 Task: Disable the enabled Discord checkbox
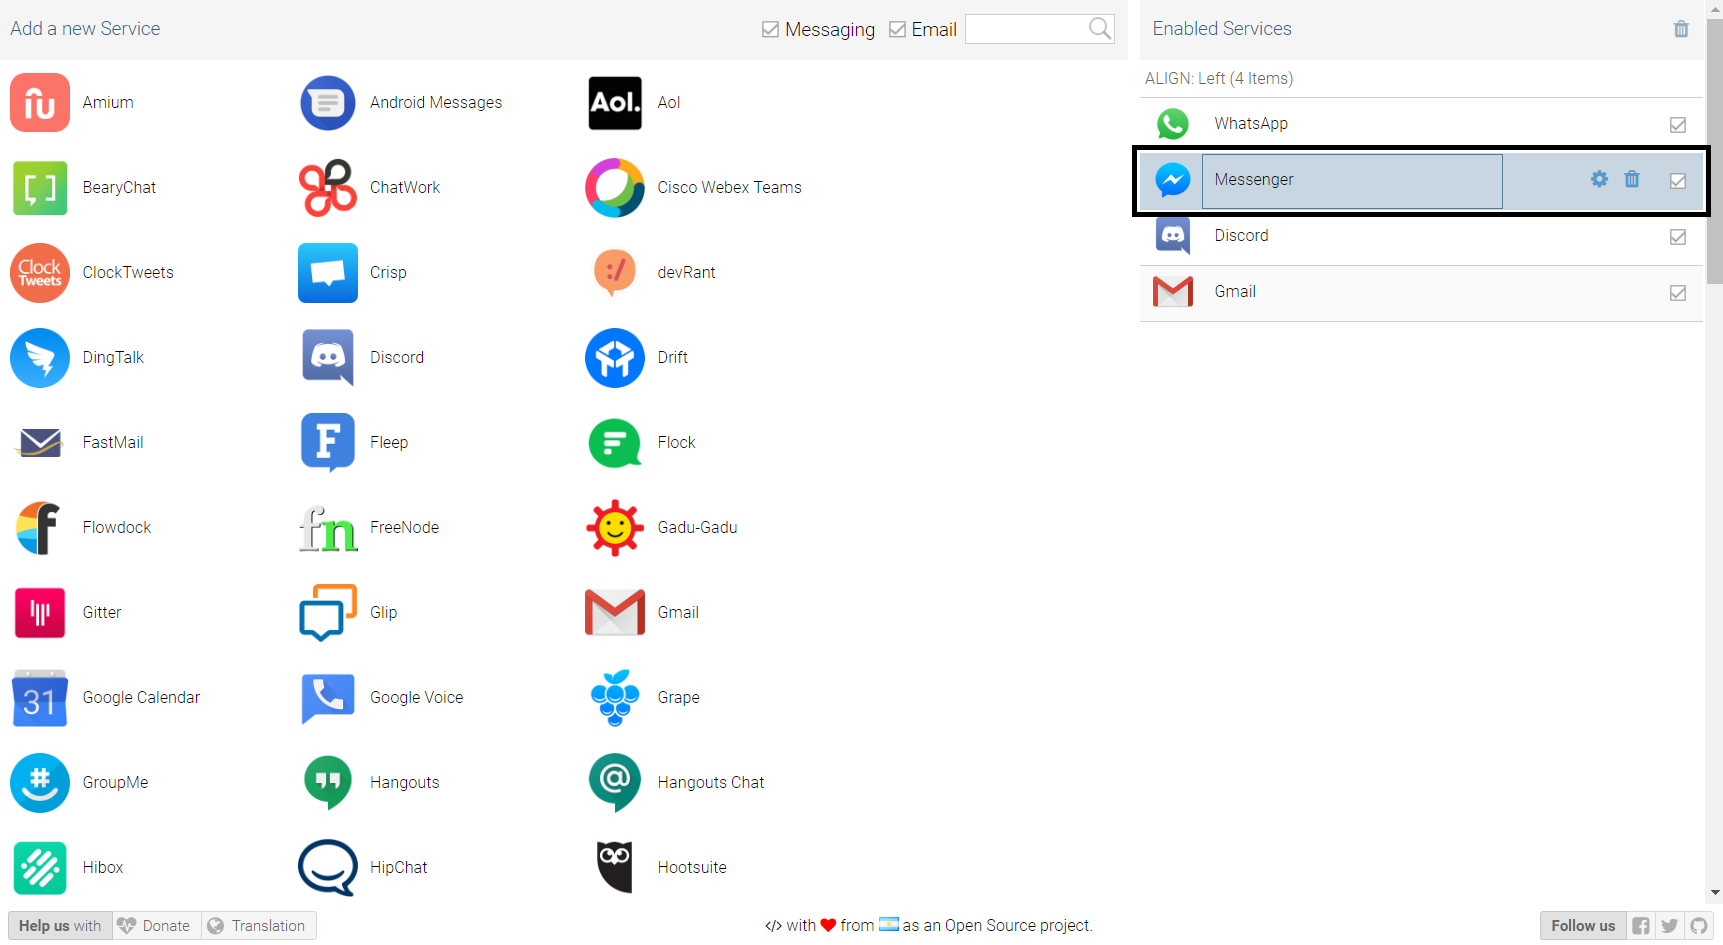point(1678,237)
